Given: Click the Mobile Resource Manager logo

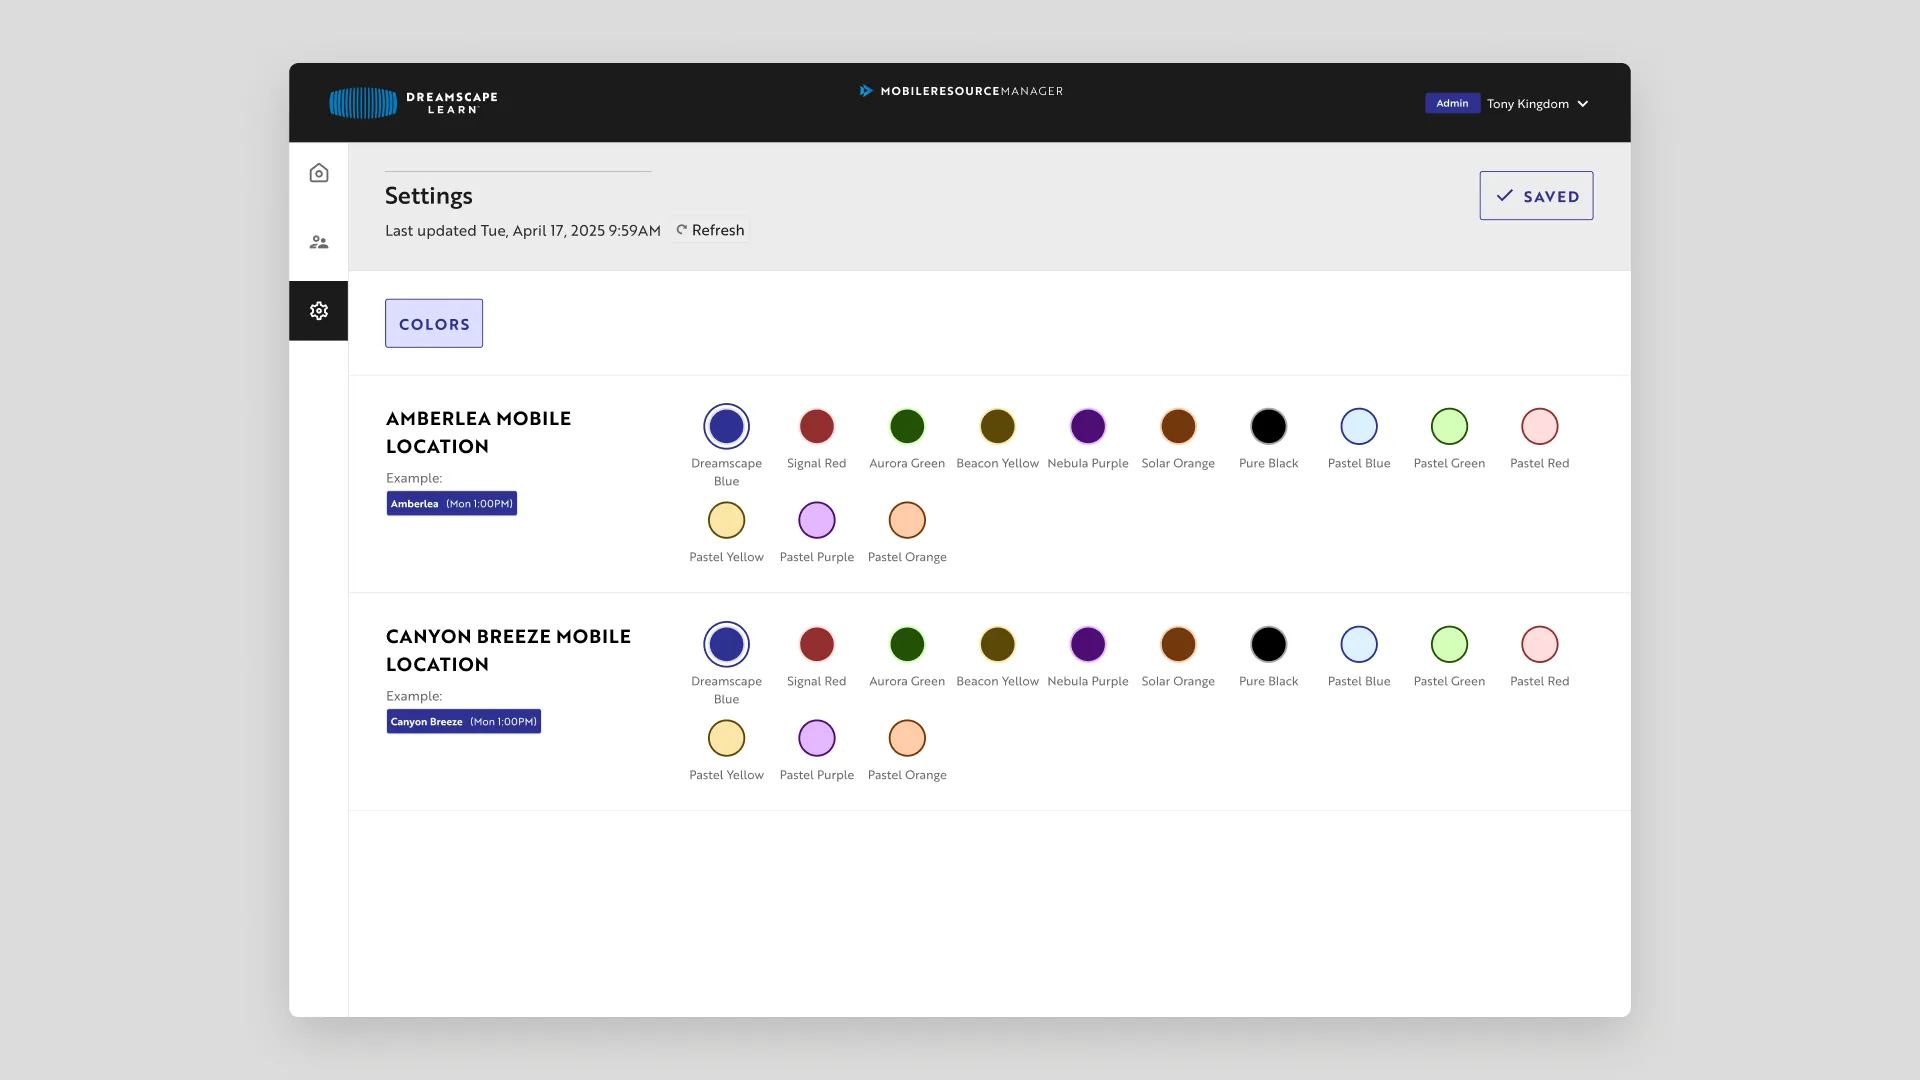Looking at the screenshot, I should pyautogui.click(x=961, y=91).
